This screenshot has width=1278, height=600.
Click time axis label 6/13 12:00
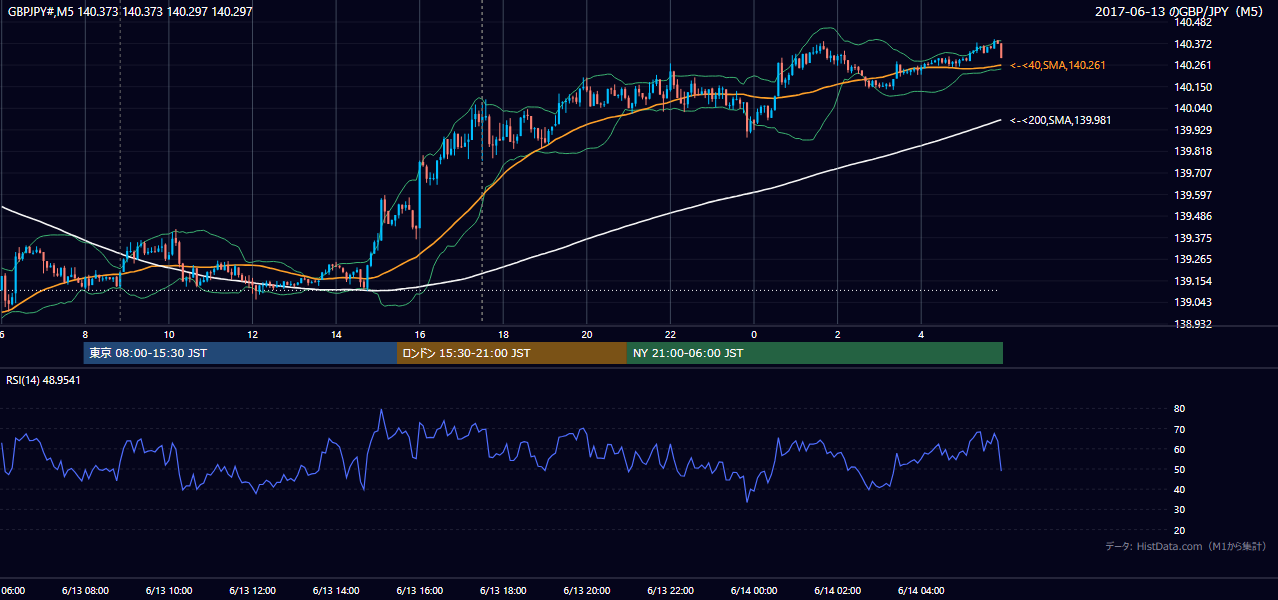click(252, 590)
